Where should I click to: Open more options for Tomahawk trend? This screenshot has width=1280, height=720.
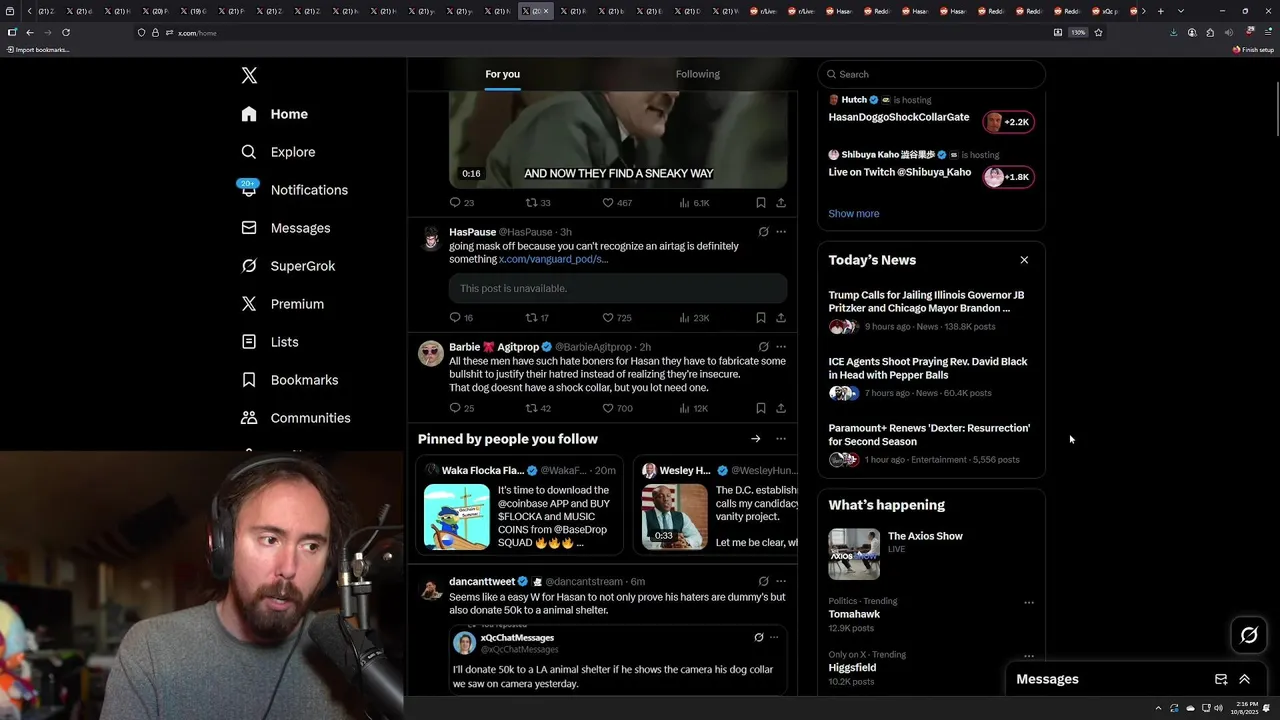click(x=1029, y=603)
